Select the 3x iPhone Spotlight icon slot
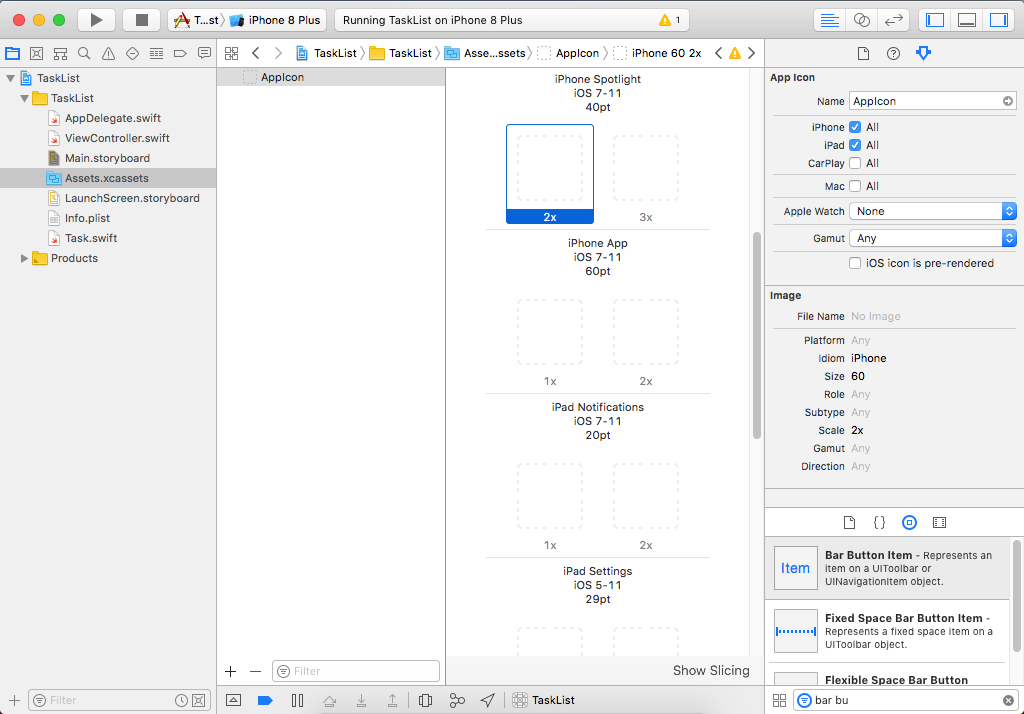1024x714 pixels. point(645,168)
